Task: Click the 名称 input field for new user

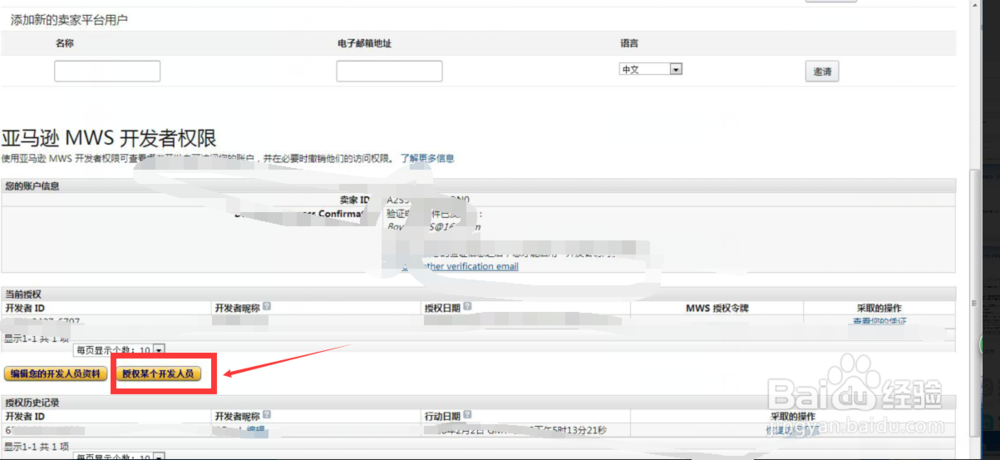Action: pos(107,71)
